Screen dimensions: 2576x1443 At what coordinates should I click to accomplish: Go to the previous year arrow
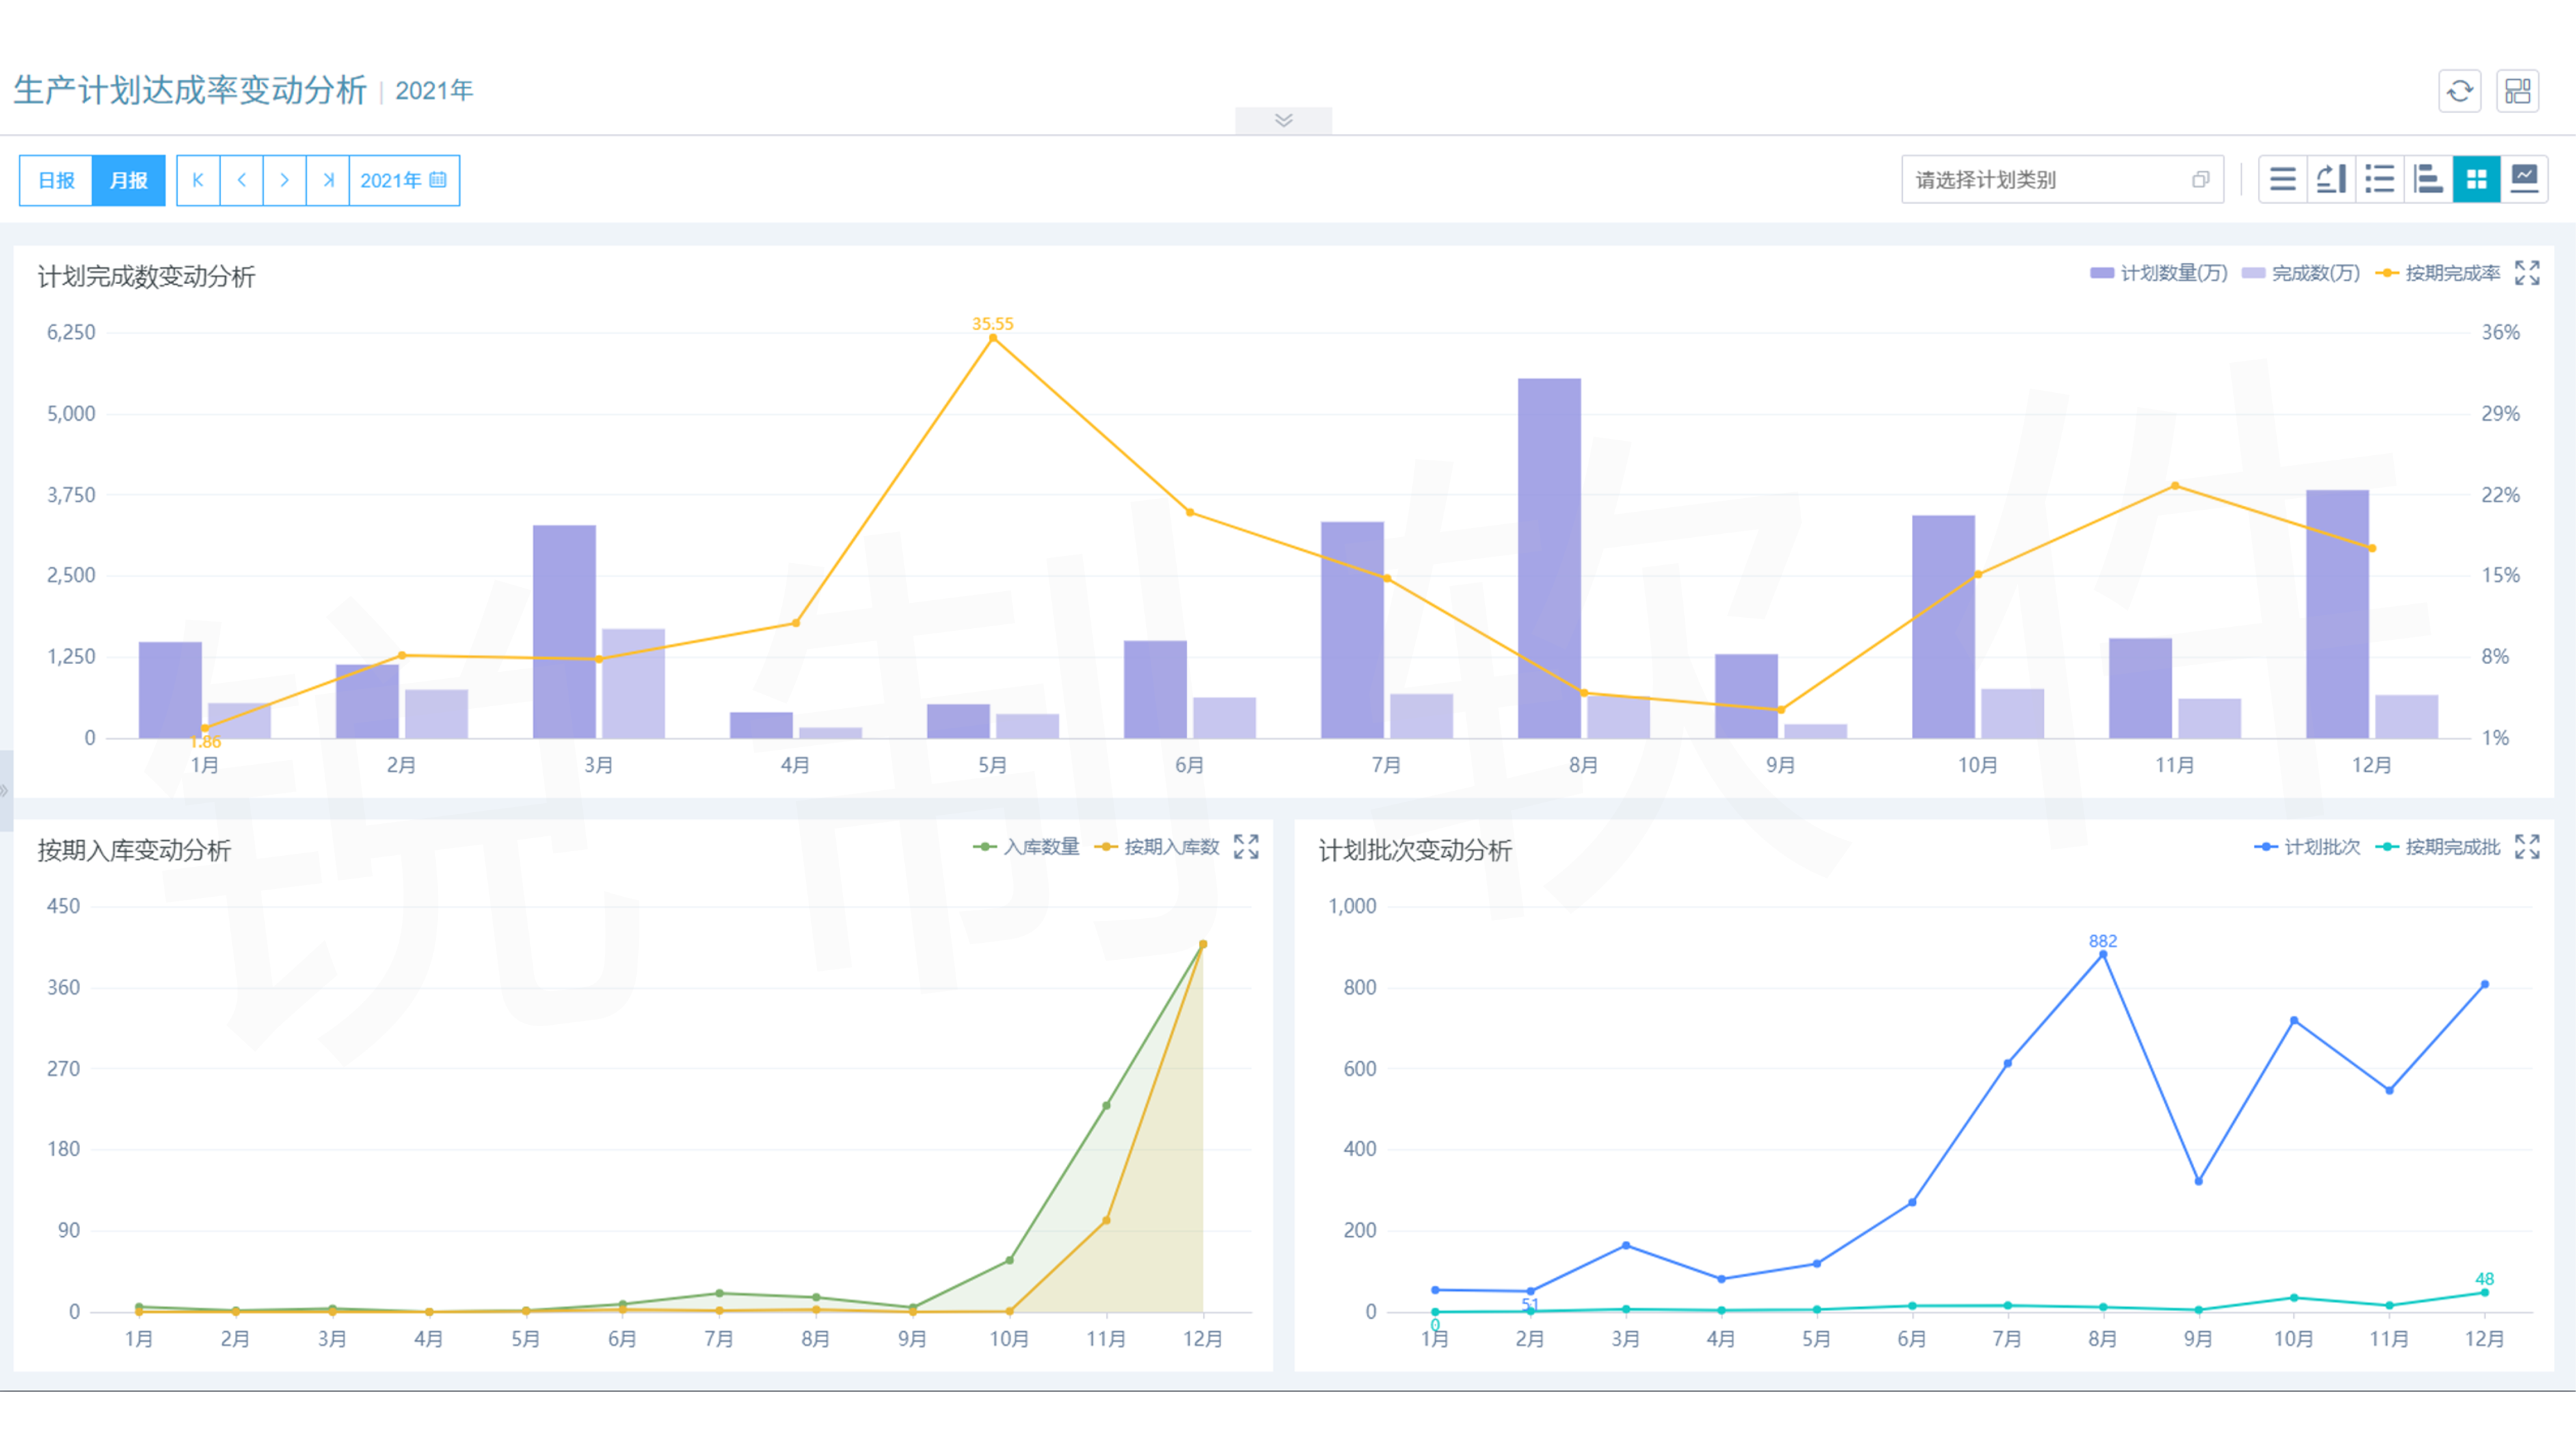(x=241, y=180)
